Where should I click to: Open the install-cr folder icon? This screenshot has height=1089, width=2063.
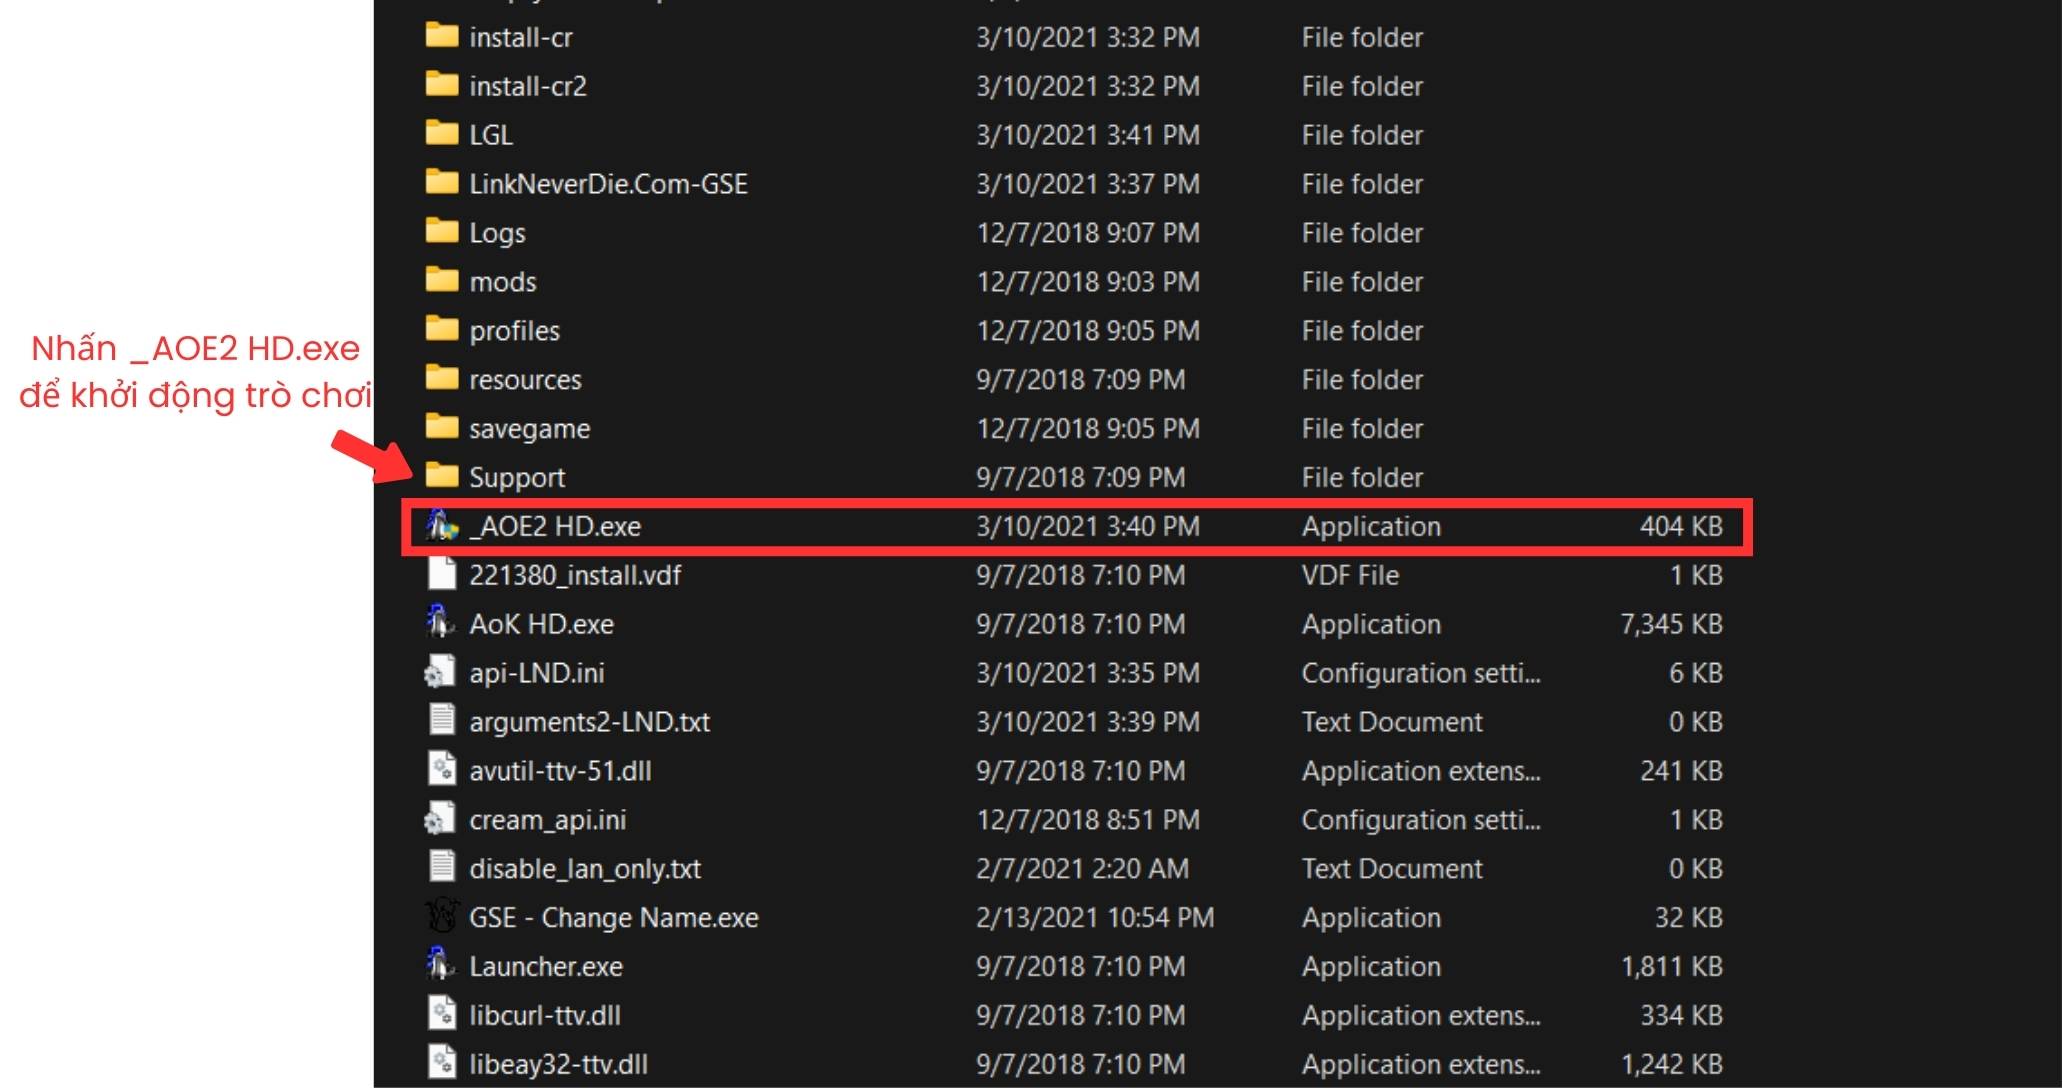pos(441,36)
